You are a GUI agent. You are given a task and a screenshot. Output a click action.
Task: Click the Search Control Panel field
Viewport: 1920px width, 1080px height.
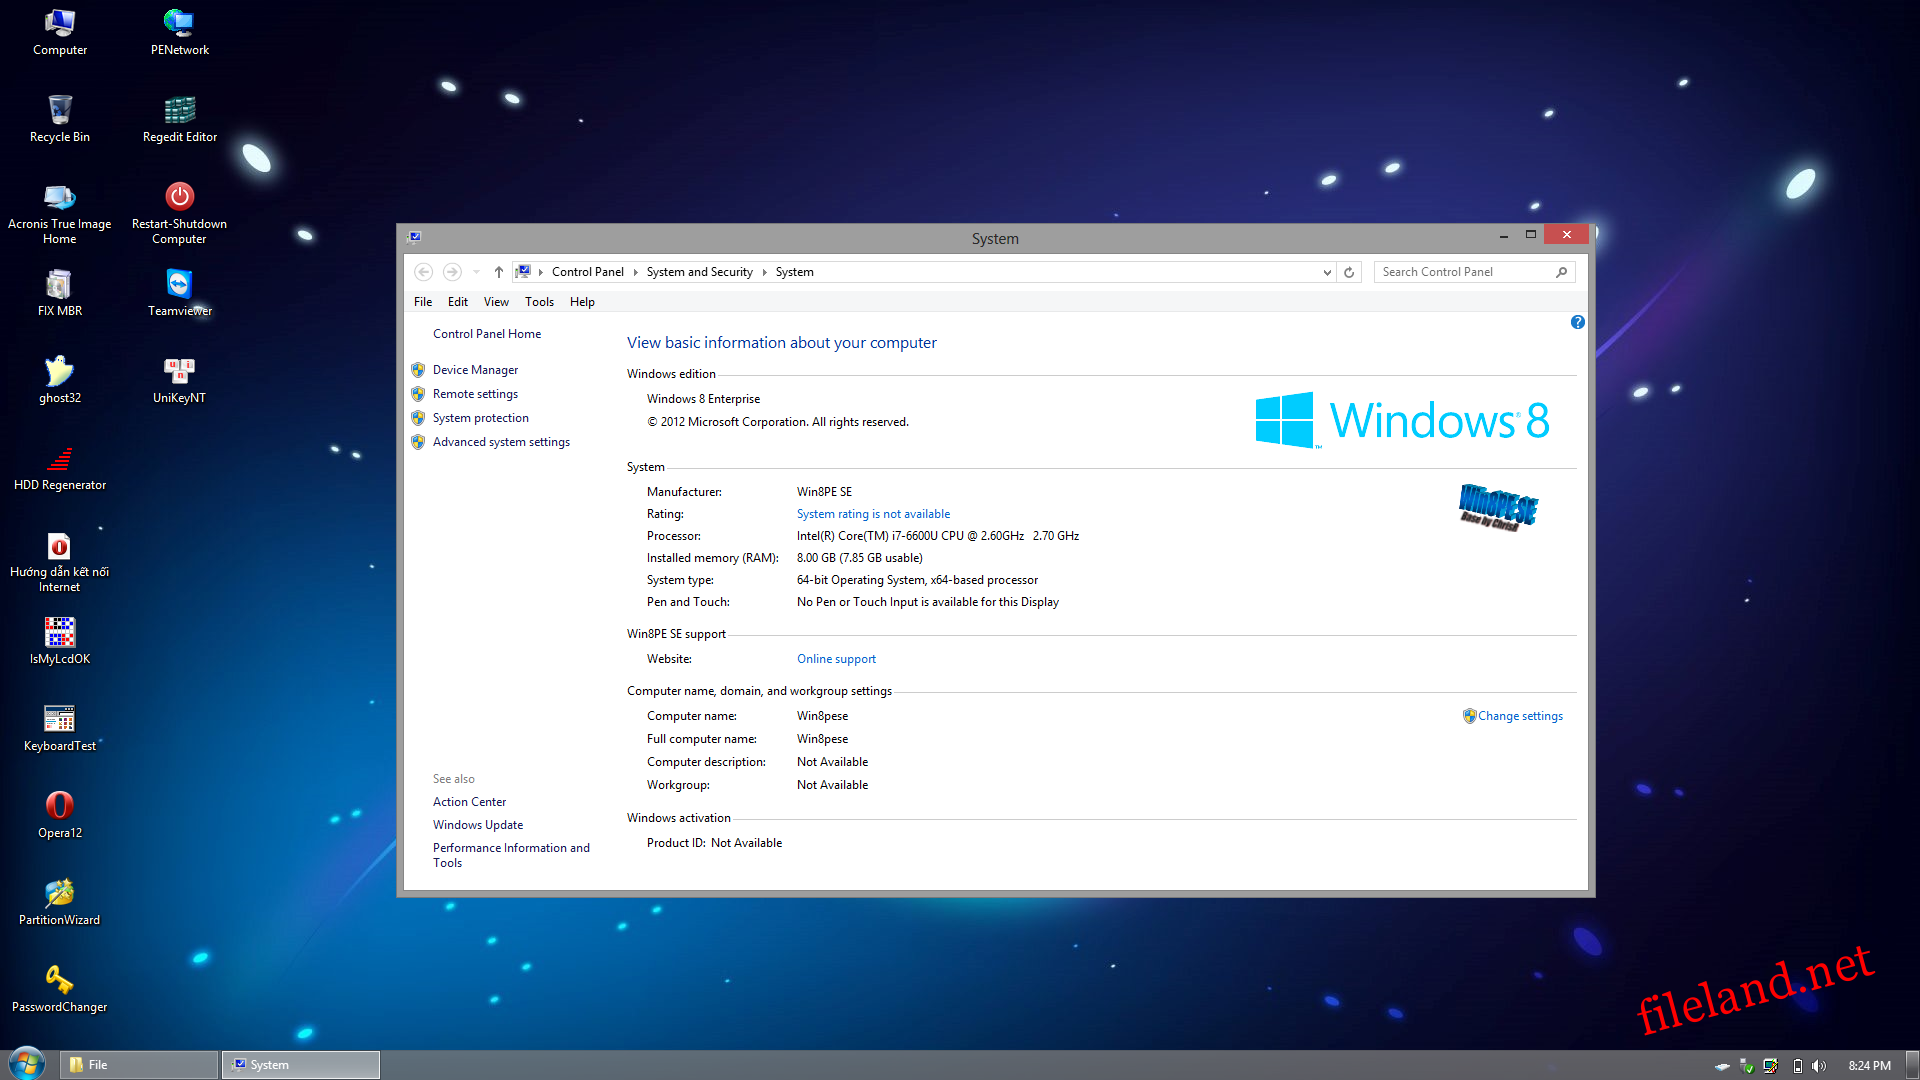tap(1465, 272)
